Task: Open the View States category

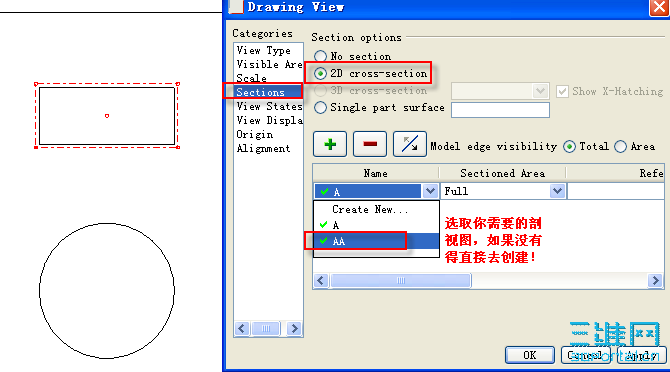Action: tap(269, 106)
